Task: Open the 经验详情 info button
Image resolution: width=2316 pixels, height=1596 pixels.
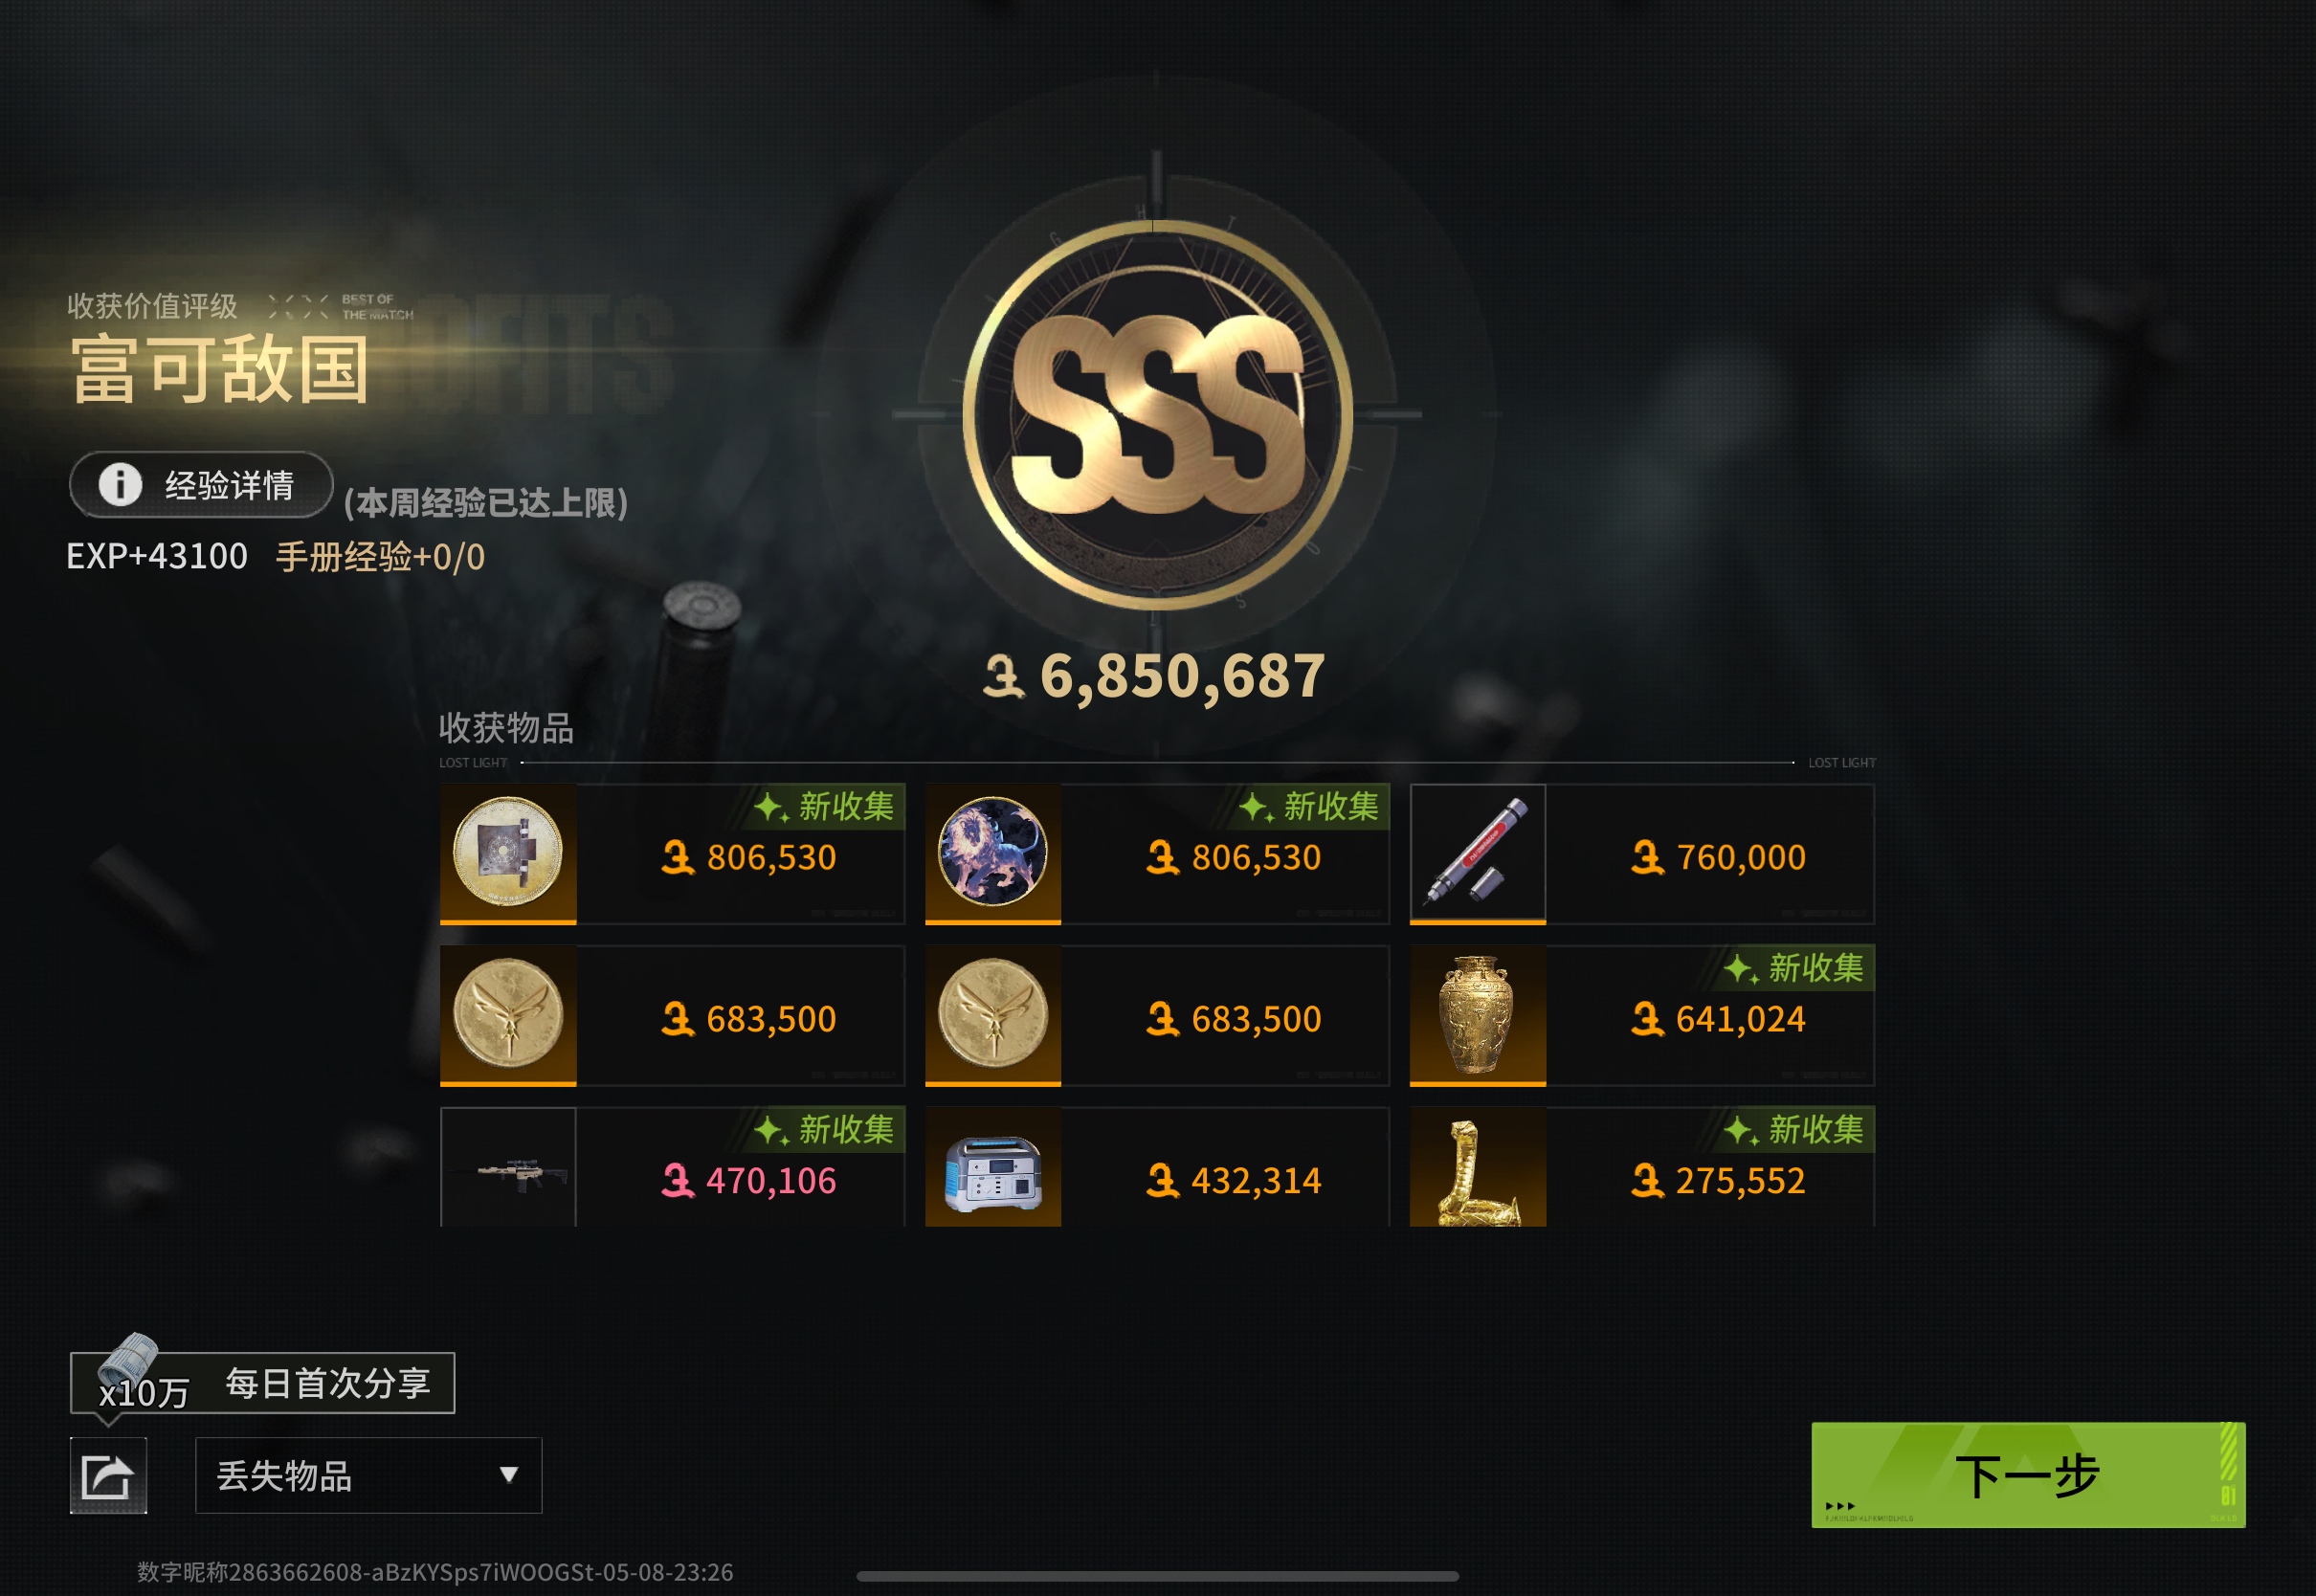Action: pyautogui.click(x=200, y=485)
